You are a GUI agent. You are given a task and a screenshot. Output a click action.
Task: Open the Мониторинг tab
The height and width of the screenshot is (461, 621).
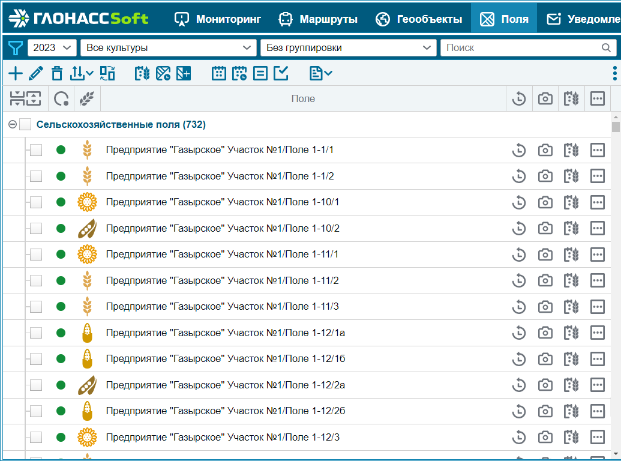[x=218, y=19]
